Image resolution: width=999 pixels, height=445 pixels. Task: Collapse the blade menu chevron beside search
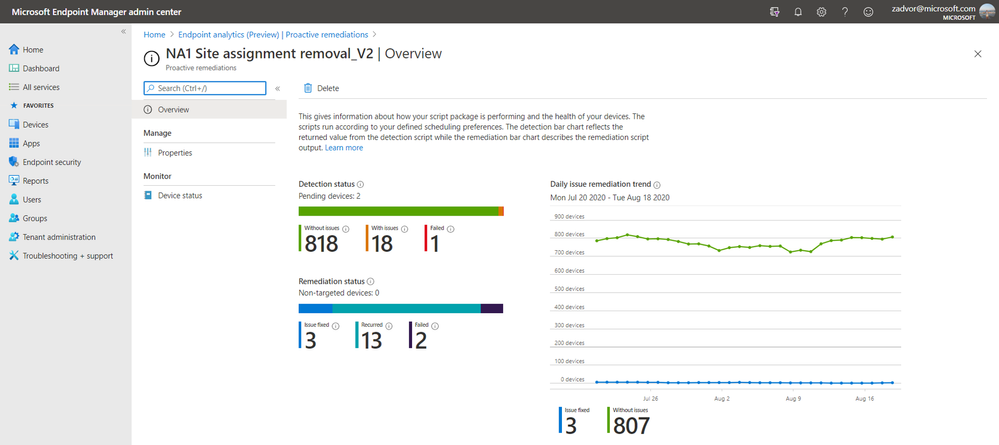click(277, 89)
